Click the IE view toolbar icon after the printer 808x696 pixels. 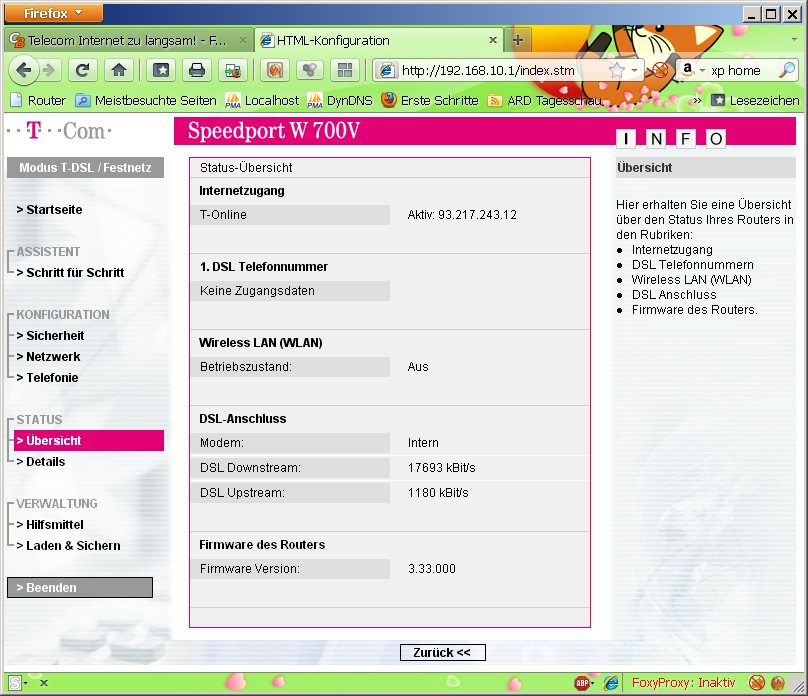coord(232,70)
